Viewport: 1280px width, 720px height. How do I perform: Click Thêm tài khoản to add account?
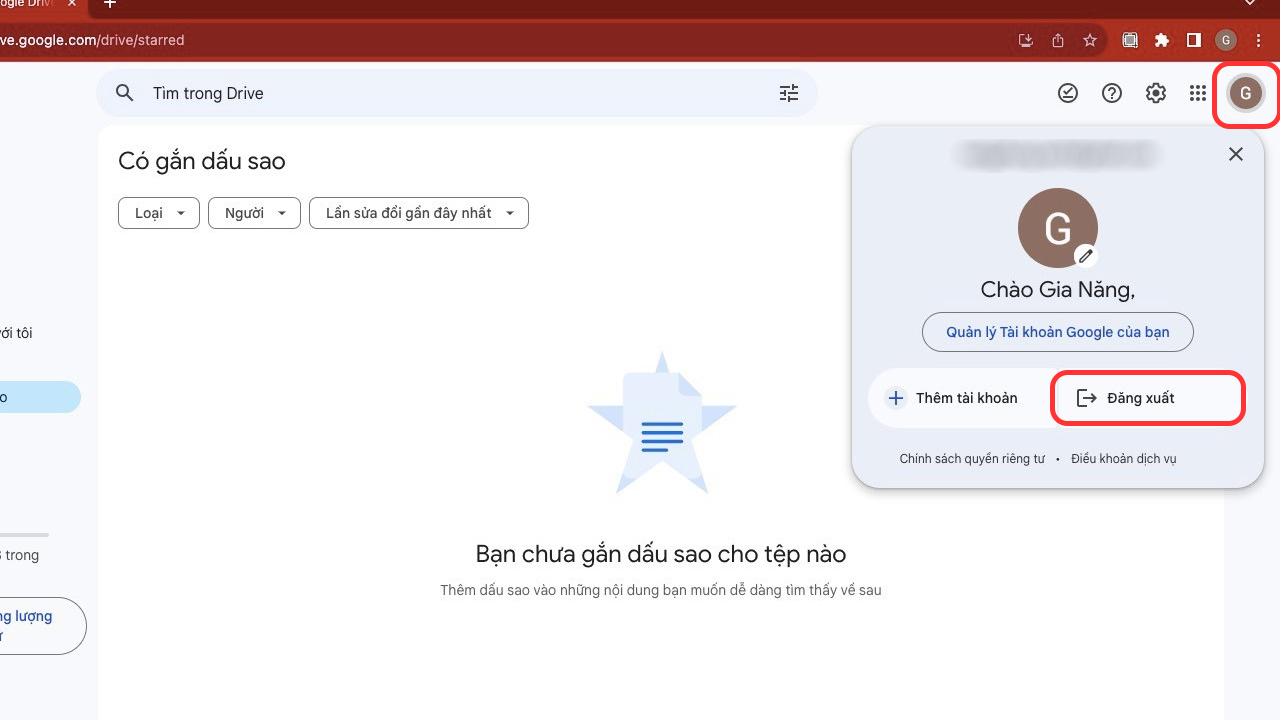(954, 398)
